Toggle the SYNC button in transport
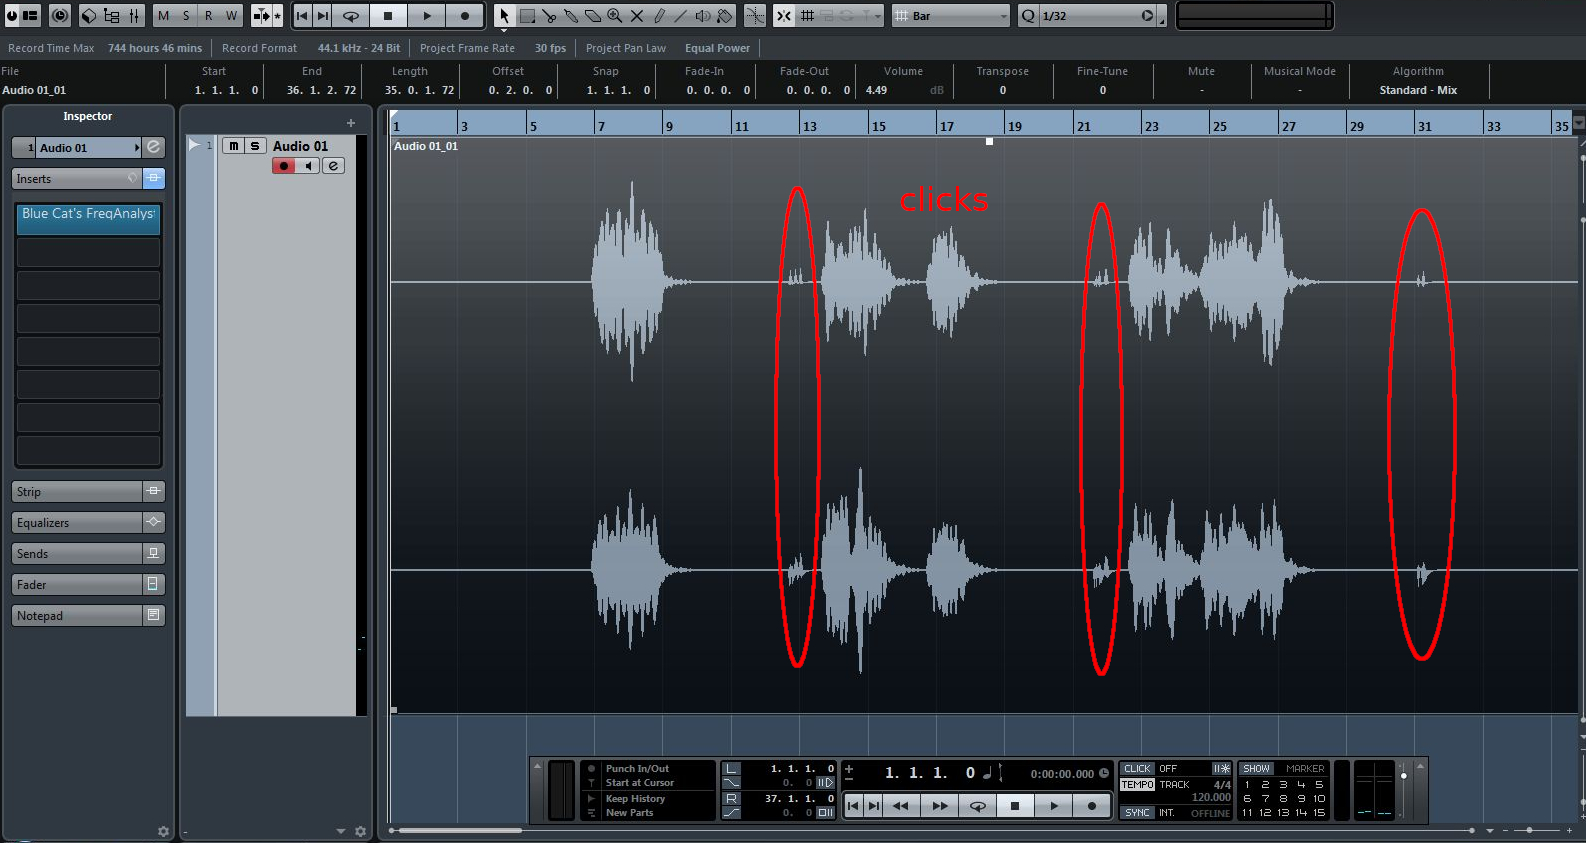1586x843 pixels. (x=1137, y=813)
